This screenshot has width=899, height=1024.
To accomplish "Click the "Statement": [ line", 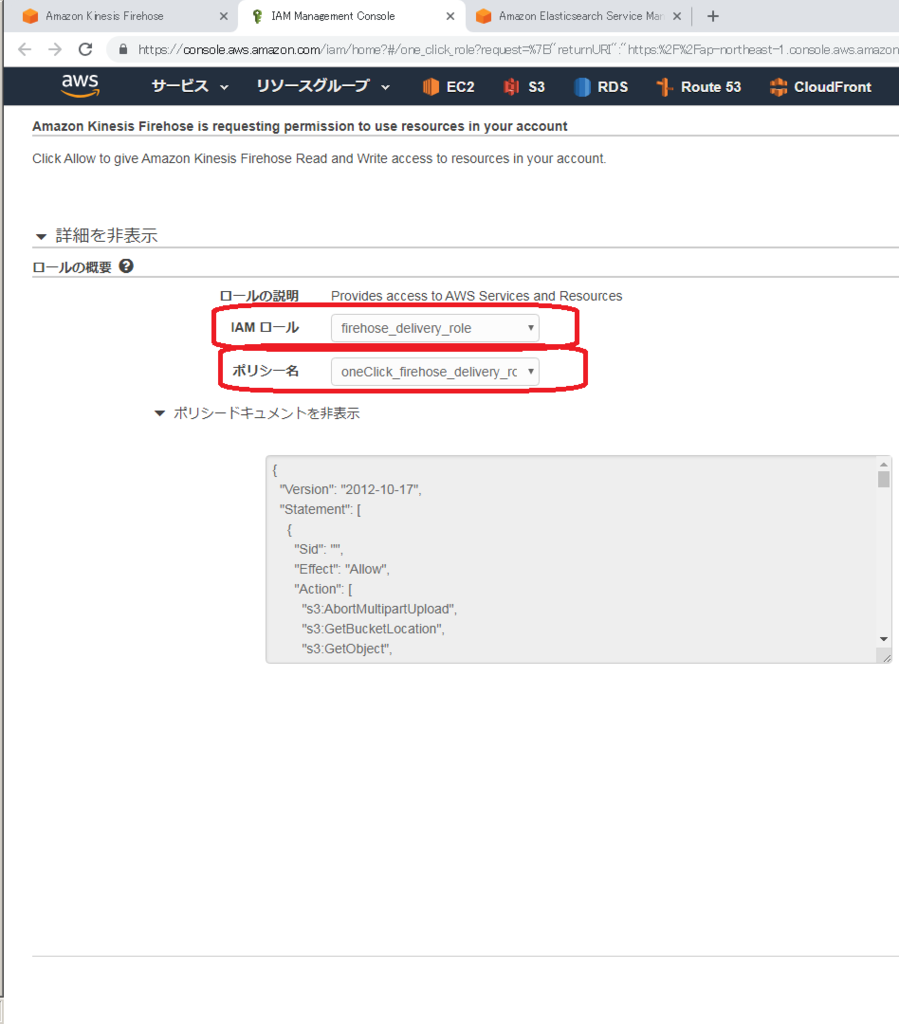I will pyautogui.click(x=321, y=509).
